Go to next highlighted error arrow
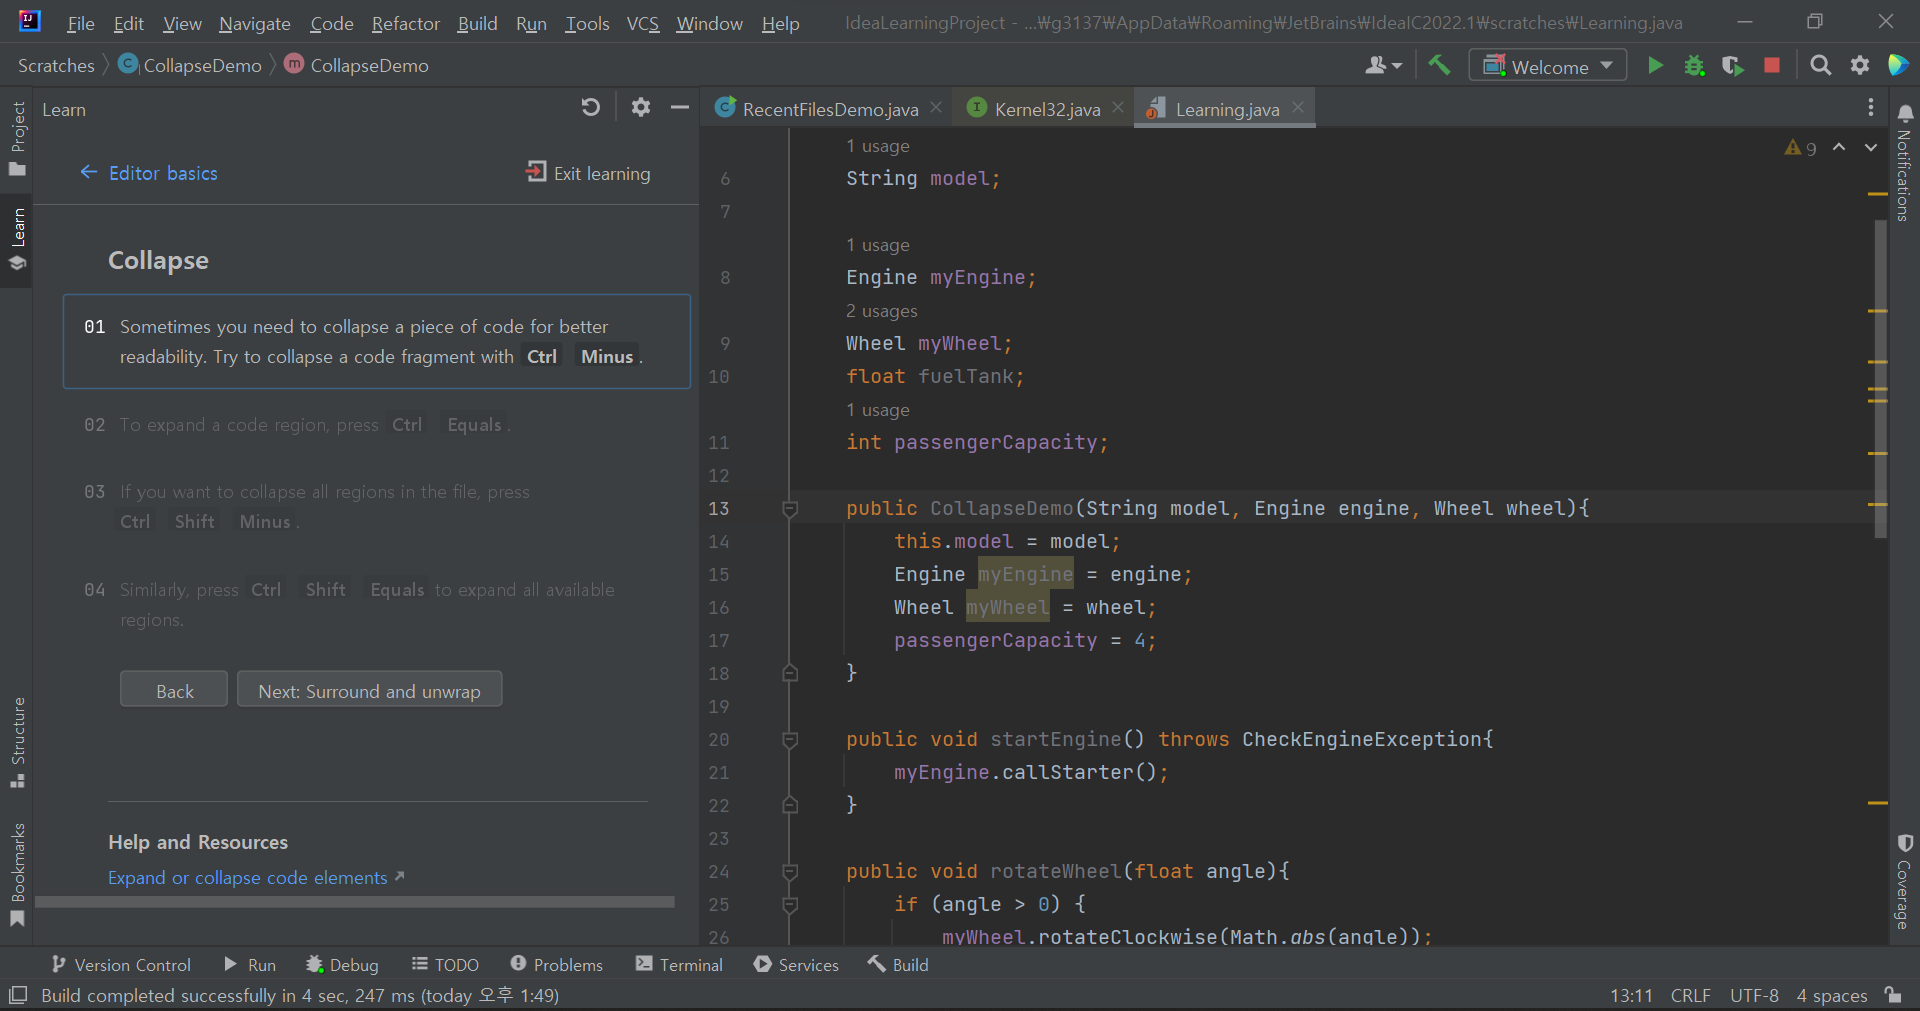The height and width of the screenshot is (1011, 1920). tap(1871, 147)
